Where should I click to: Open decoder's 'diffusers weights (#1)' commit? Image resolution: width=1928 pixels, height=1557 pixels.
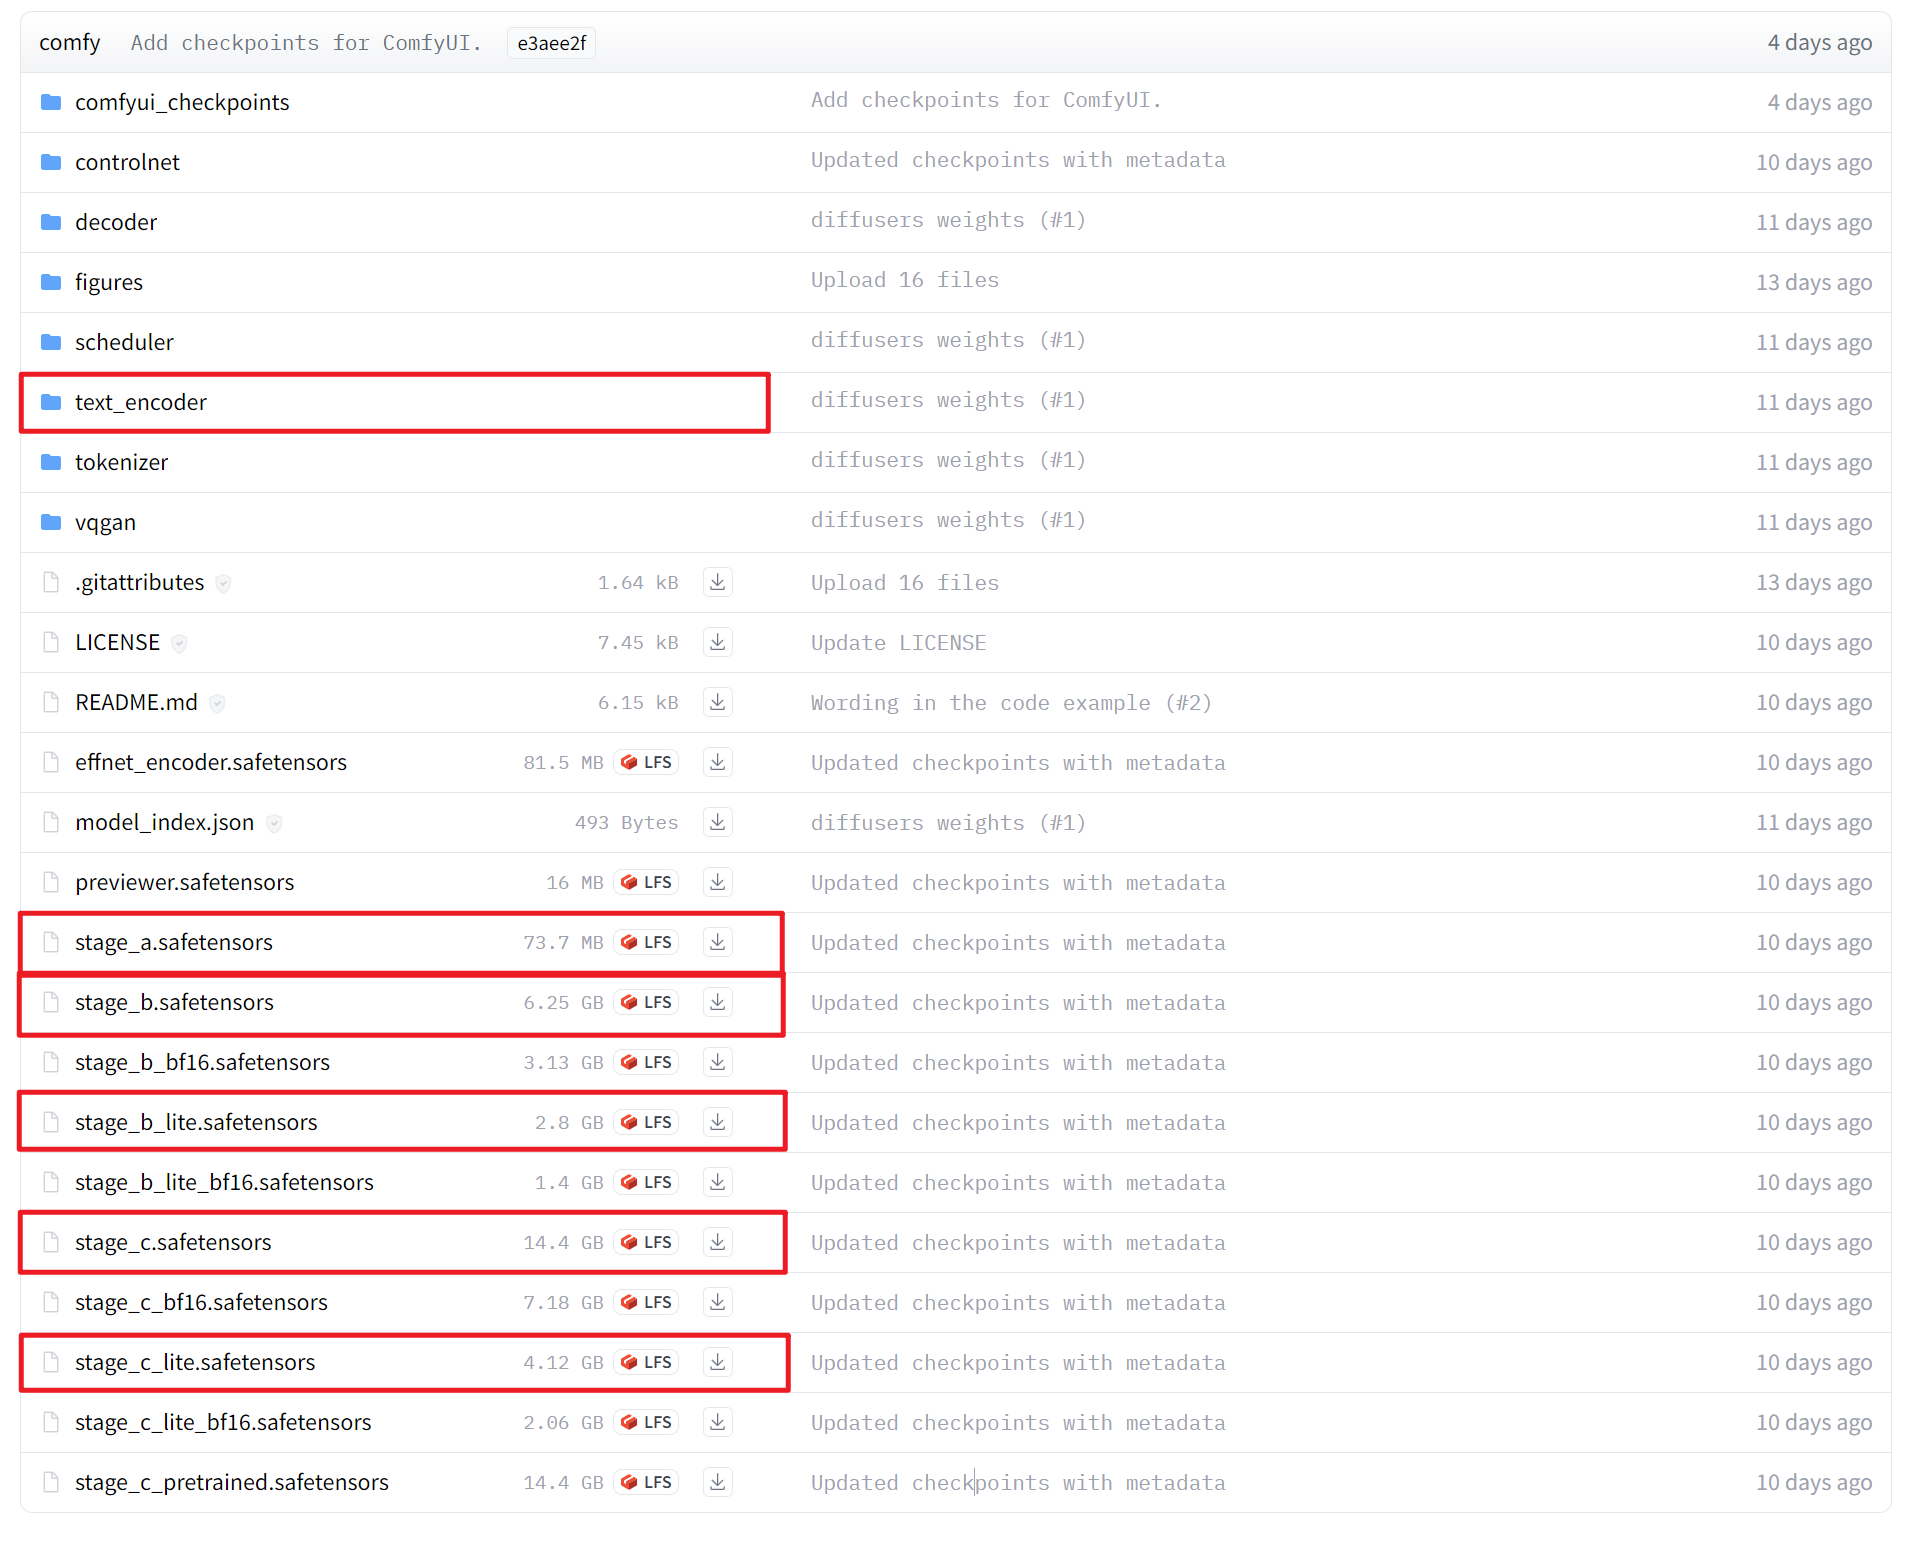point(948,220)
